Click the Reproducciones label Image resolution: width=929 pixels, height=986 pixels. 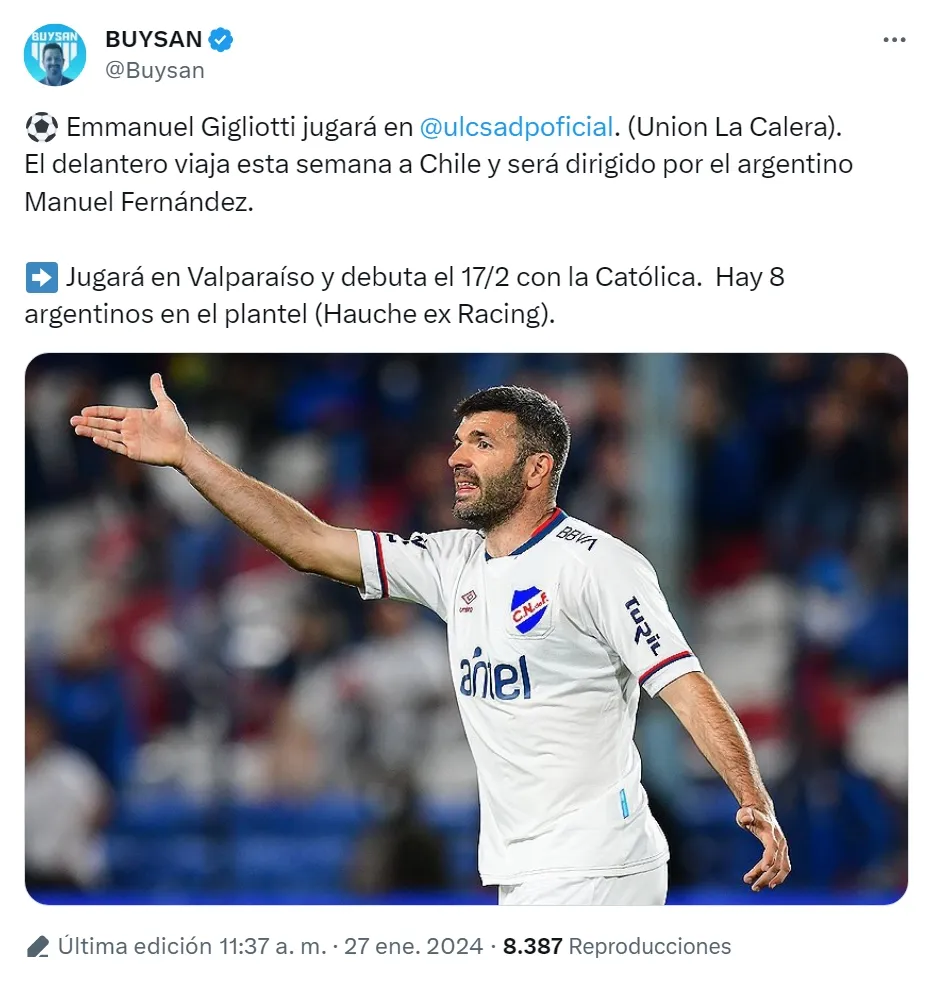(x=650, y=946)
